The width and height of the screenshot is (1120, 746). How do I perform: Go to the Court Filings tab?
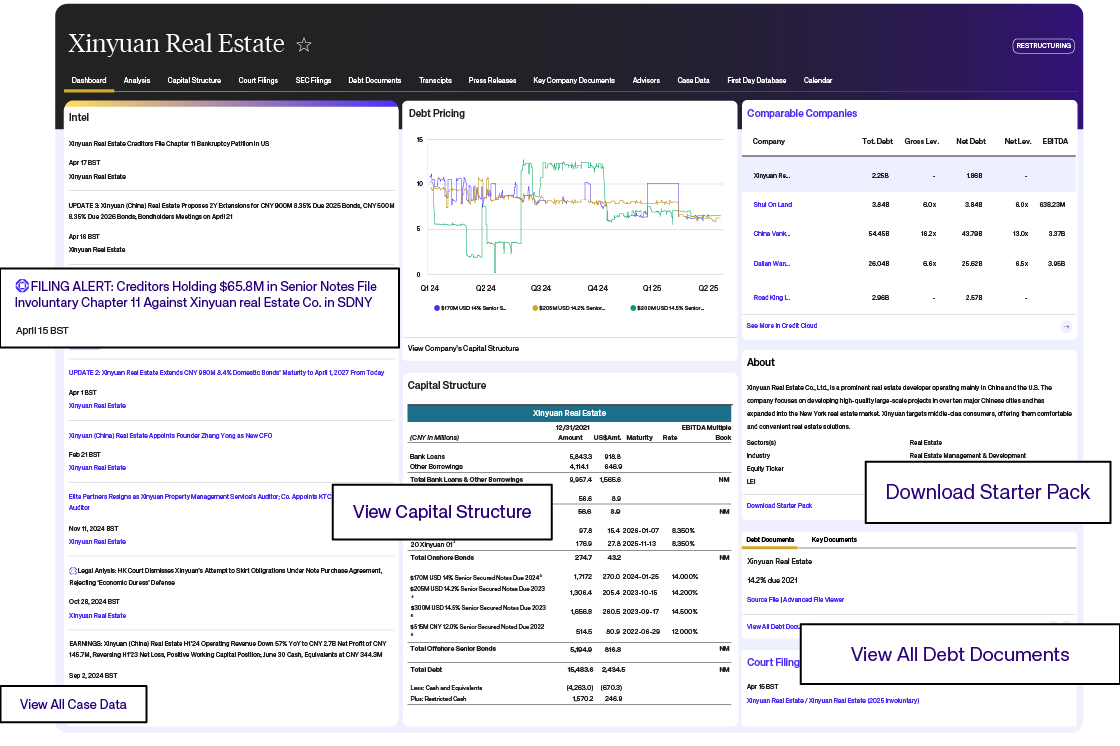[x=258, y=80]
